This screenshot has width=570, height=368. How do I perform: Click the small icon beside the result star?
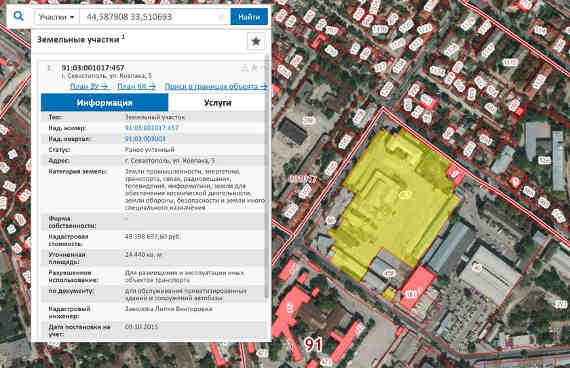pyautogui.click(x=245, y=67)
